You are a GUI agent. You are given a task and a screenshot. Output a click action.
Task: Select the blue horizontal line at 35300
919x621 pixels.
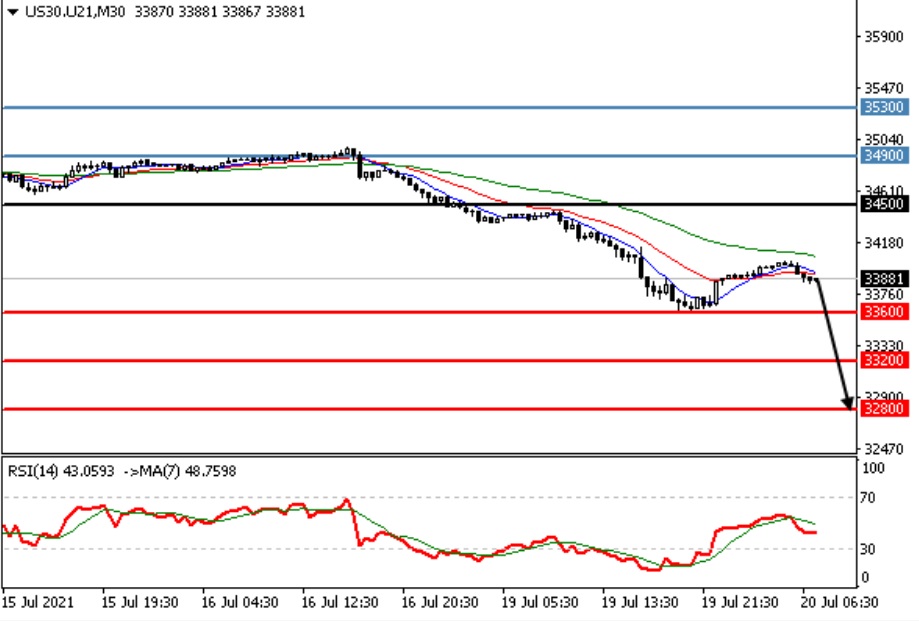point(430,107)
